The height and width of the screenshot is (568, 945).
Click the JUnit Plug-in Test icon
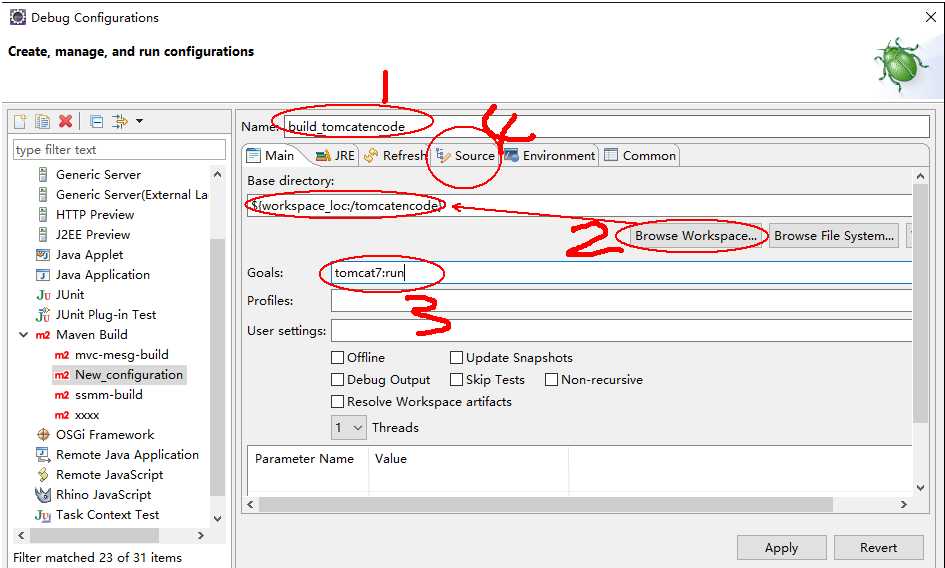(43, 315)
